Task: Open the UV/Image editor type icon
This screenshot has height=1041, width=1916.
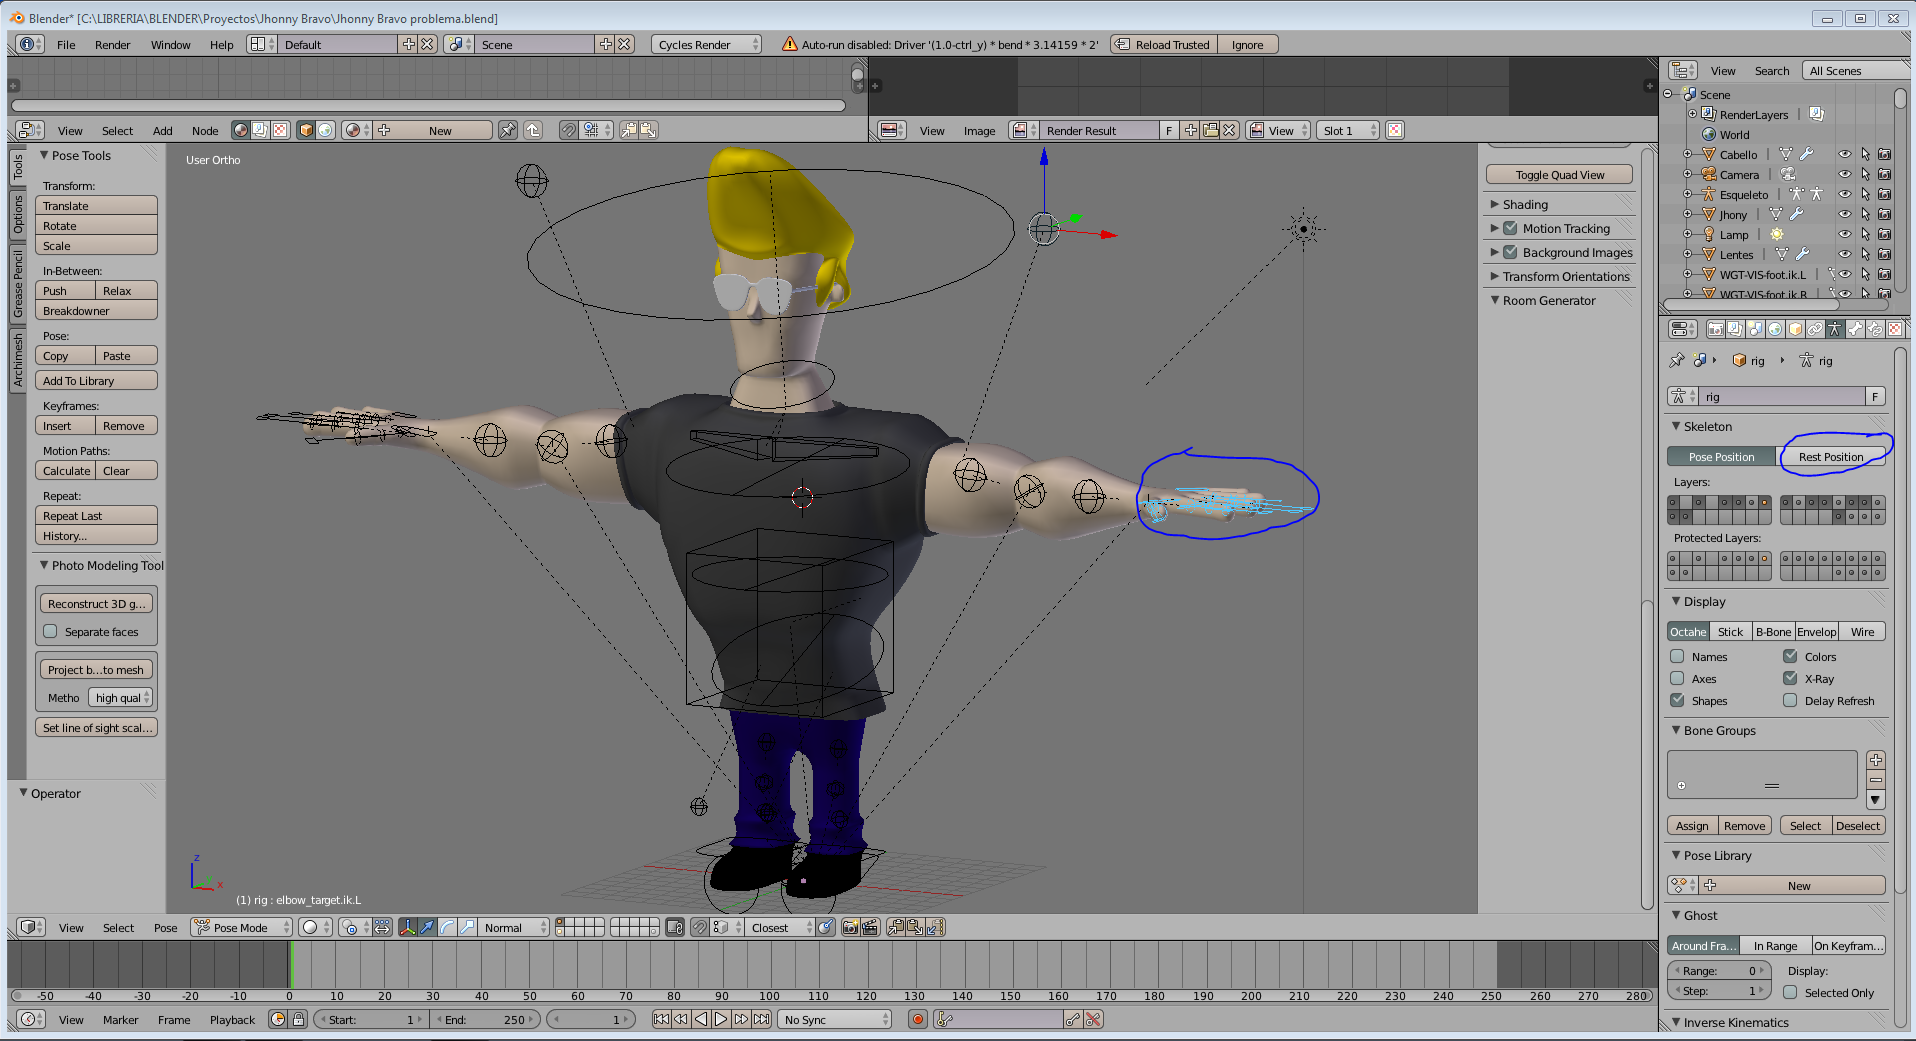Action: [891, 130]
